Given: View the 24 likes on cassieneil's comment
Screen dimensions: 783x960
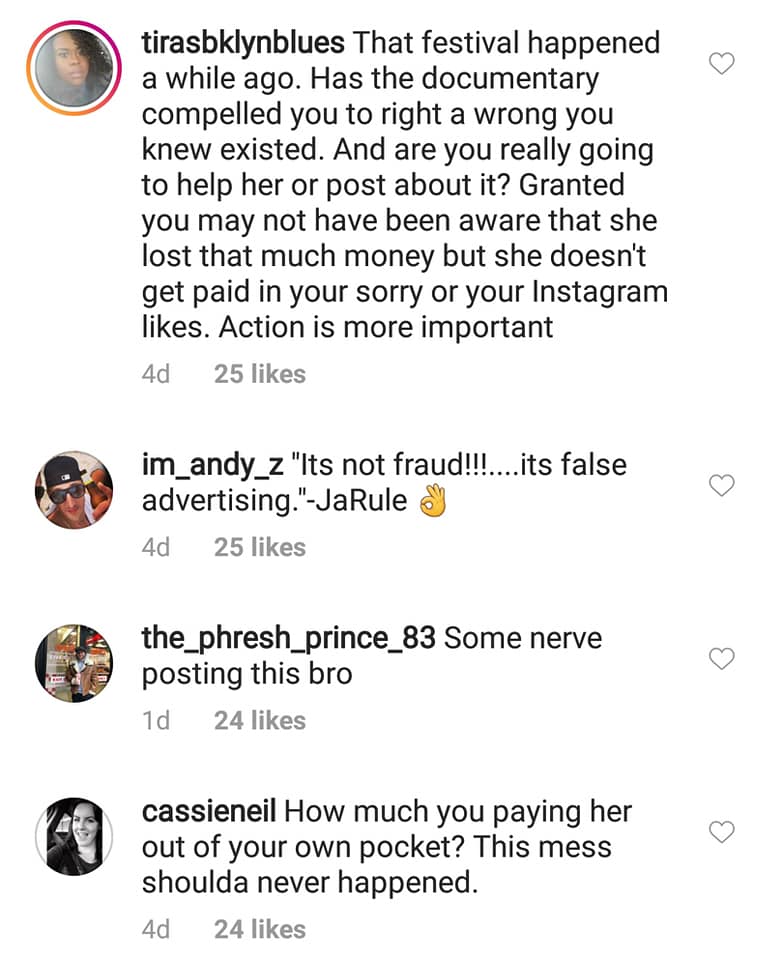Looking at the screenshot, I should pos(260,929).
